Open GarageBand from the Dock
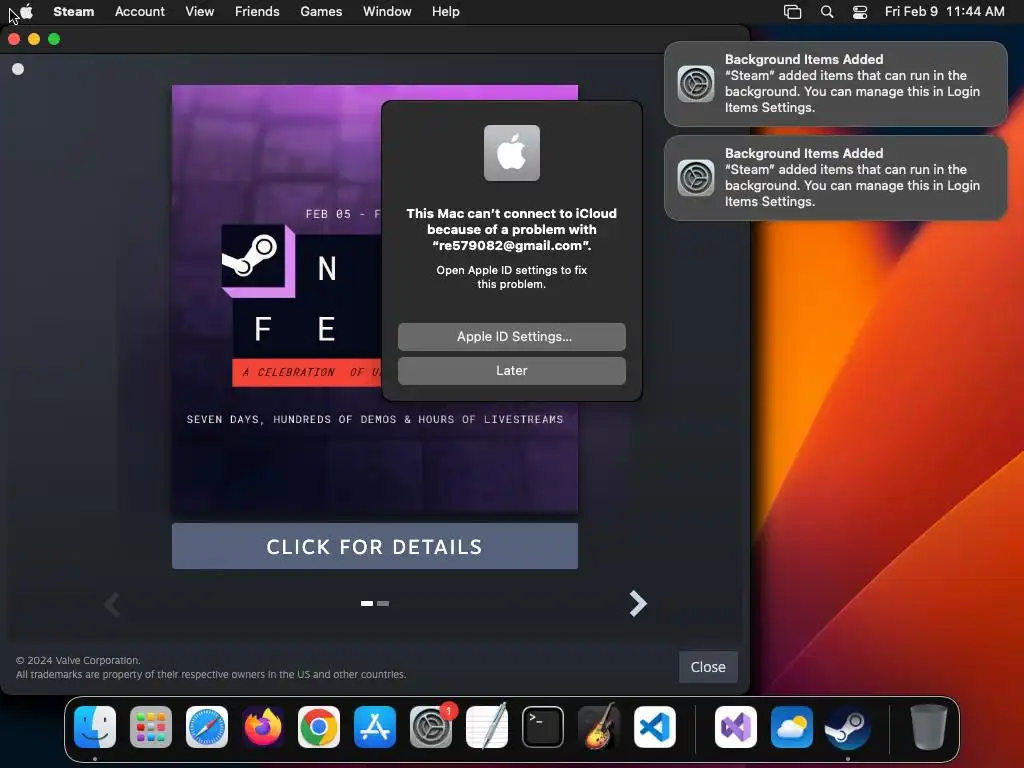 pyautogui.click(x=599, y=727)
